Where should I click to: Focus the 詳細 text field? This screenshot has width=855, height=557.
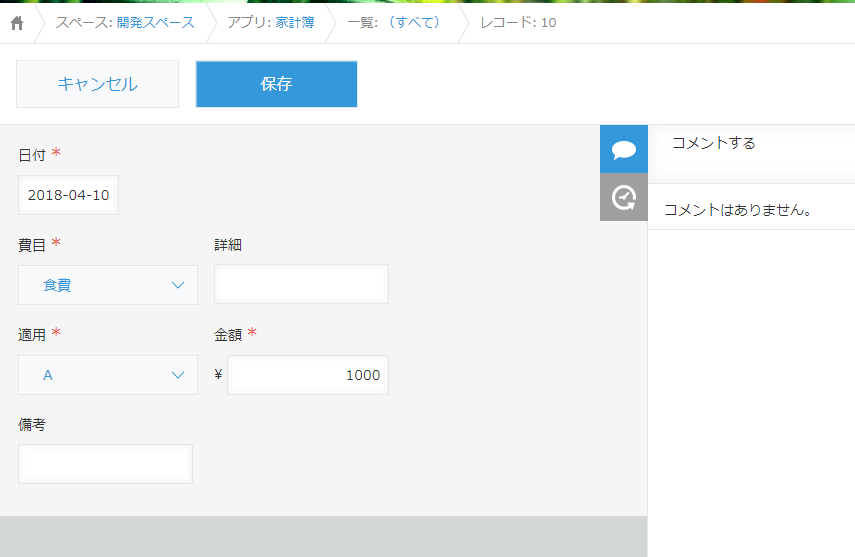click(x=302, y=284)
